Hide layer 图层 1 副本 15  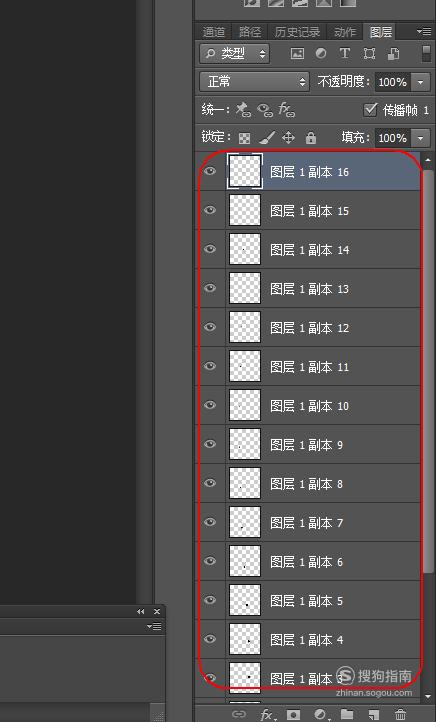[x=210, y=210]
